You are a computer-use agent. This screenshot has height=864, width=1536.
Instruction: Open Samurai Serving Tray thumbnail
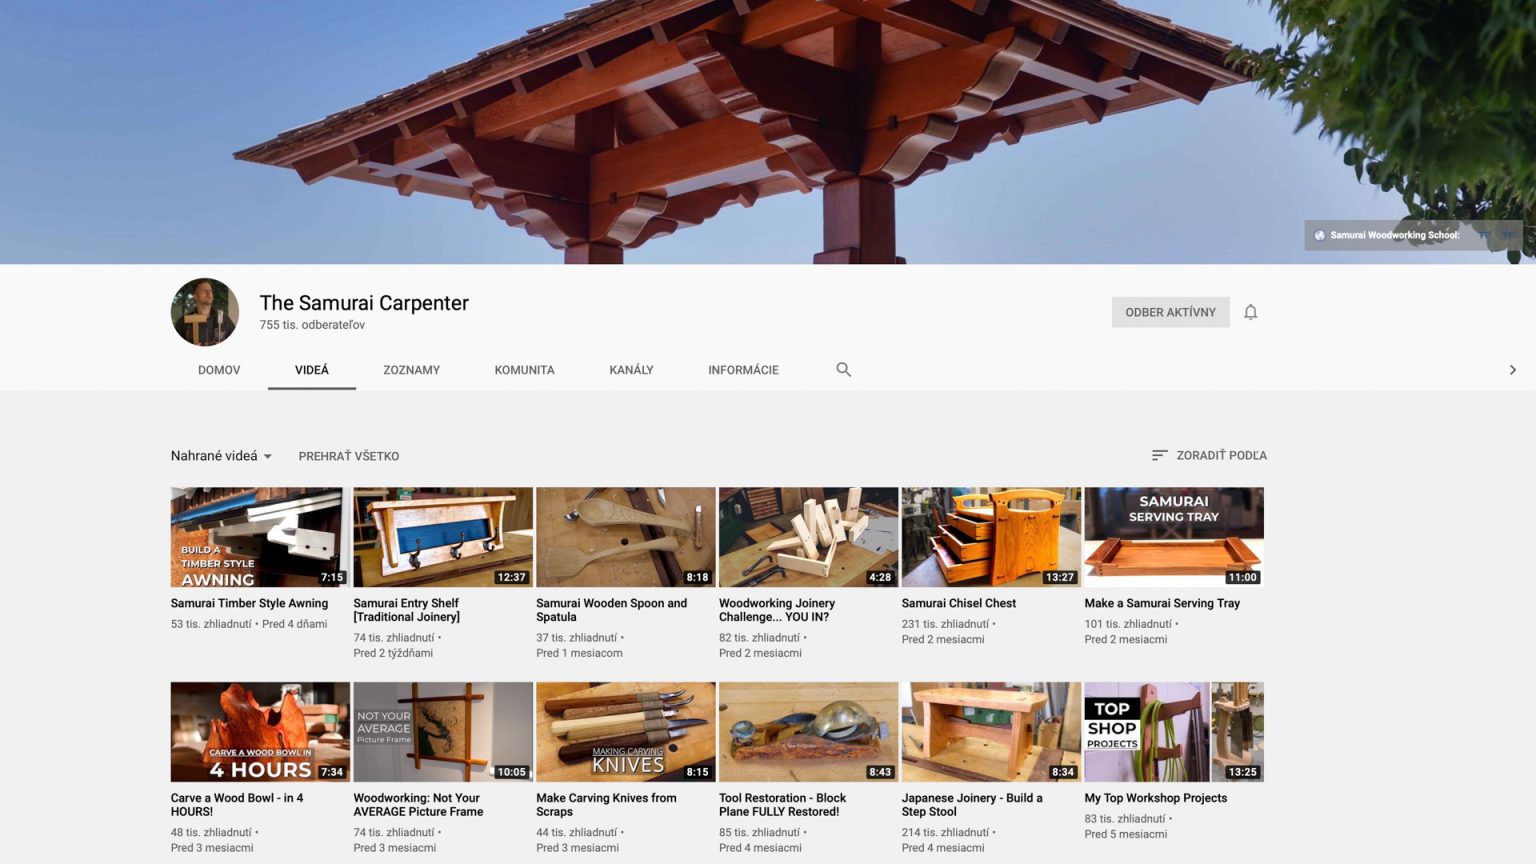click(1174, 537)
